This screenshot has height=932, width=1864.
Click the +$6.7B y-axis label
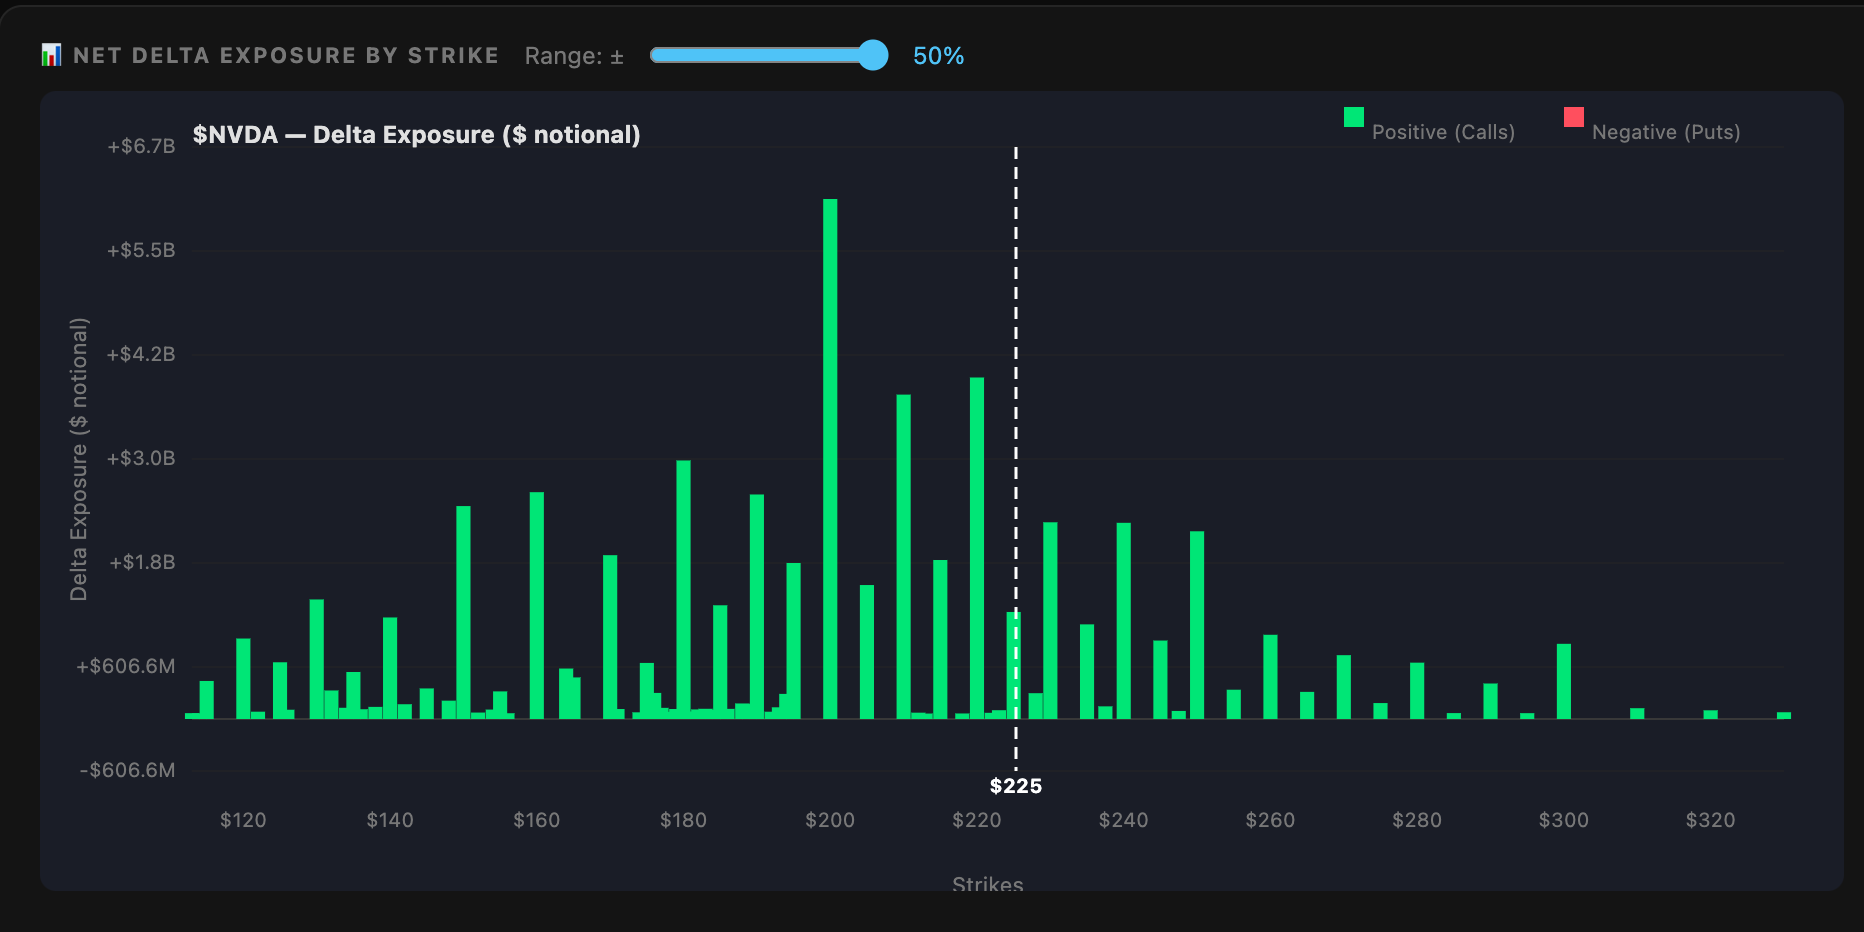click(141, 146)
